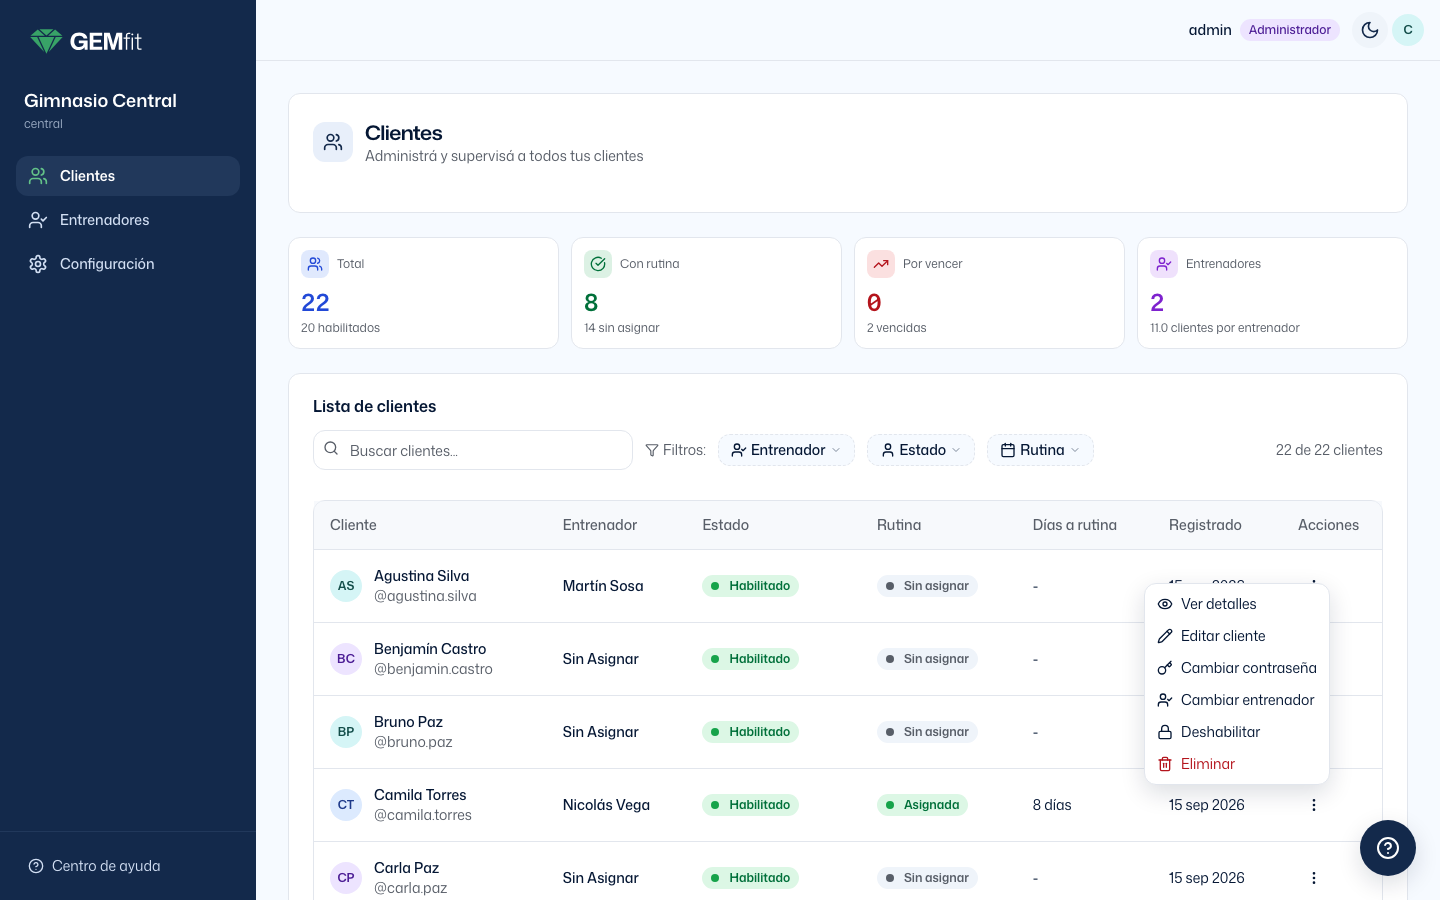Screen dimensions: 1440x900
Task: Click Eliminar in the actions menu
Action: 1237,764
